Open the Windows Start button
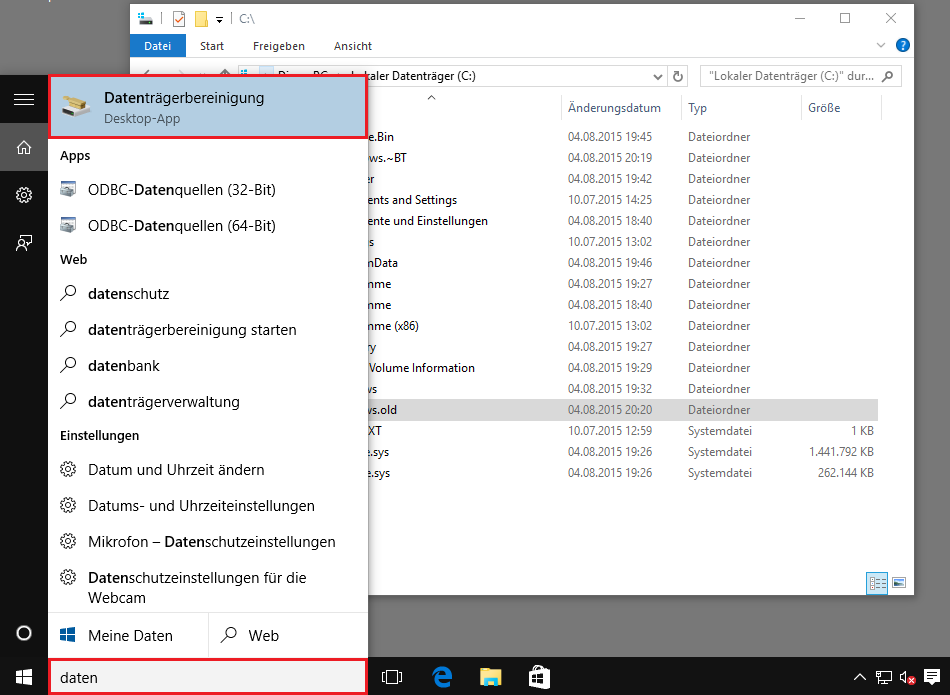This screenshot has height=695, width=950. (x=24, y=677)
